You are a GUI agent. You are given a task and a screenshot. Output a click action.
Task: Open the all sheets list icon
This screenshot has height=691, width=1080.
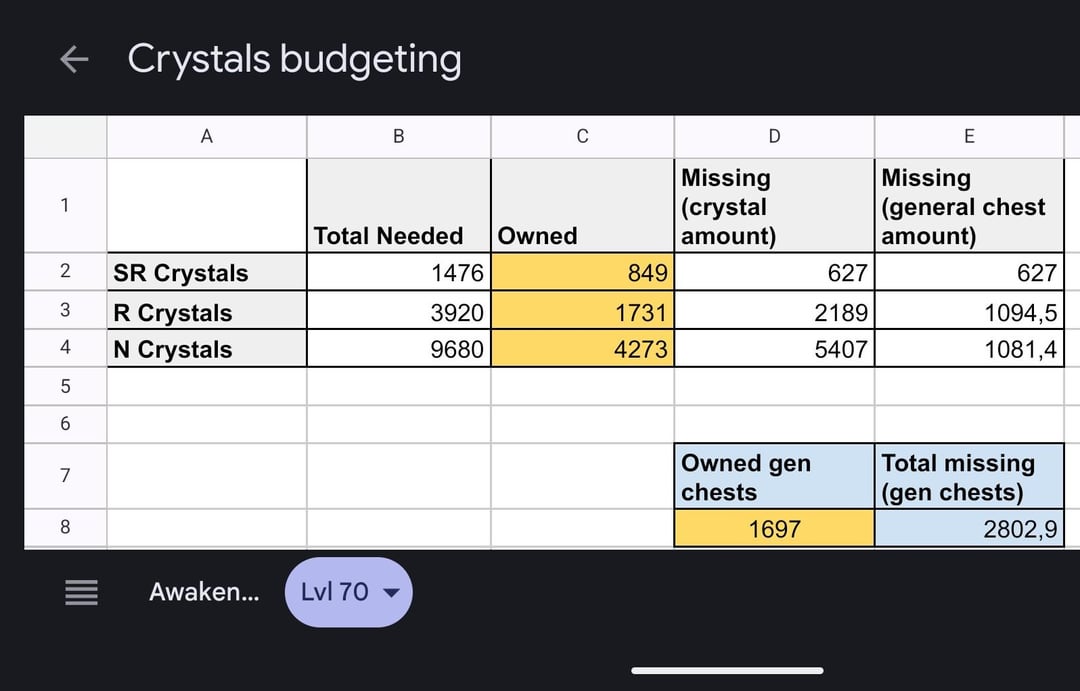(x=81, y=592)
